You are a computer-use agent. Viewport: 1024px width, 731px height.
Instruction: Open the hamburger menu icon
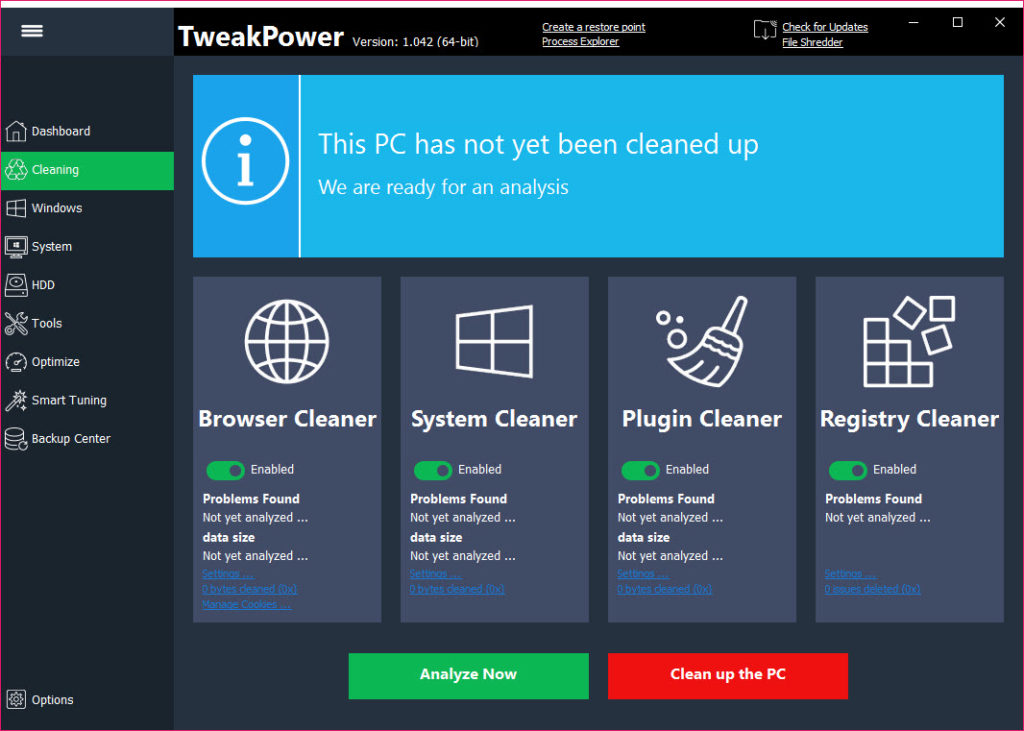[x=31, y=31]
